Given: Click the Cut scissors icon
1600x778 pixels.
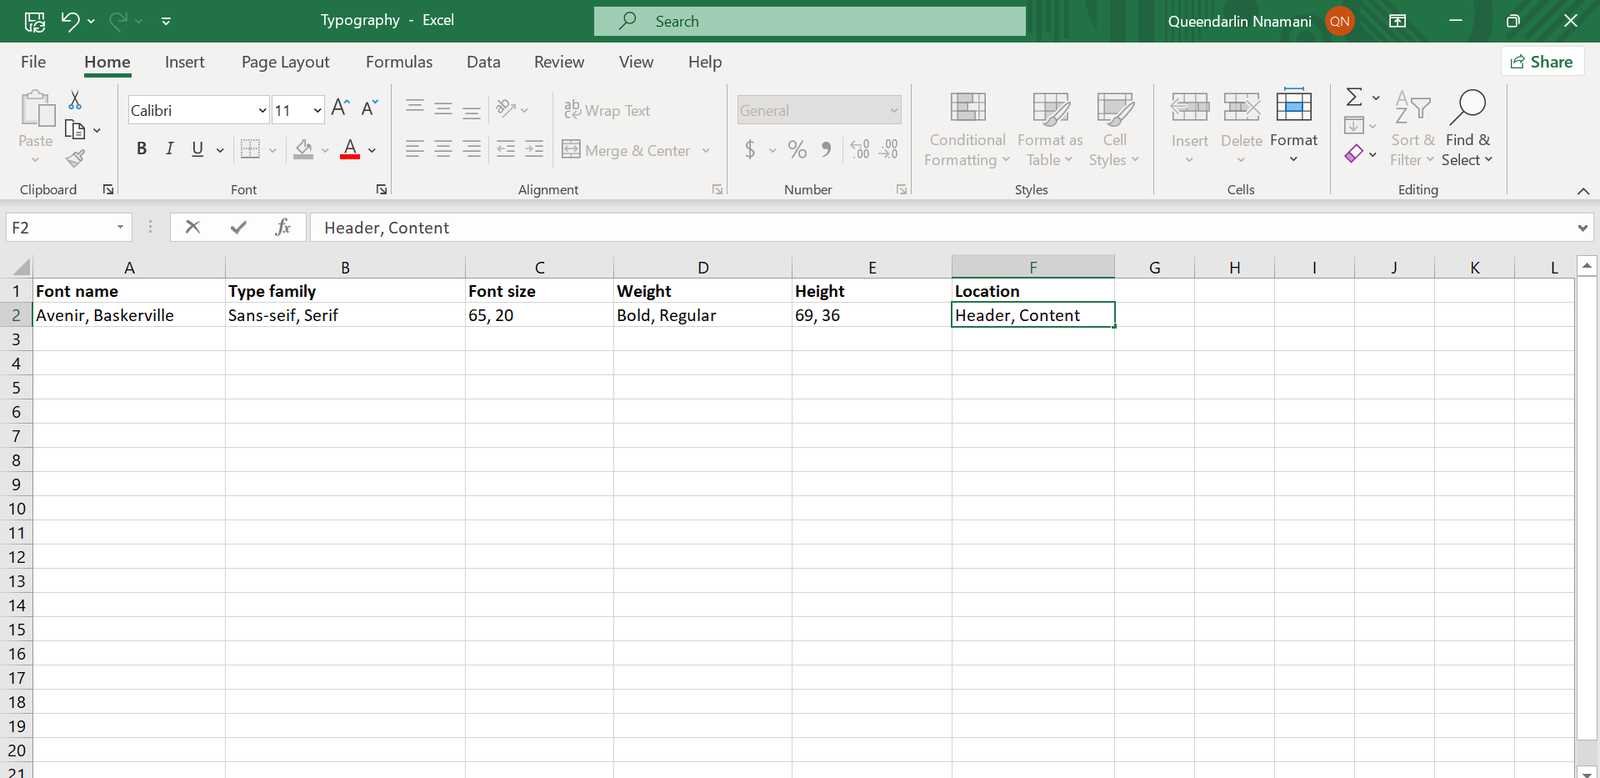Looking at the screenshot, I should pos(75,100).
